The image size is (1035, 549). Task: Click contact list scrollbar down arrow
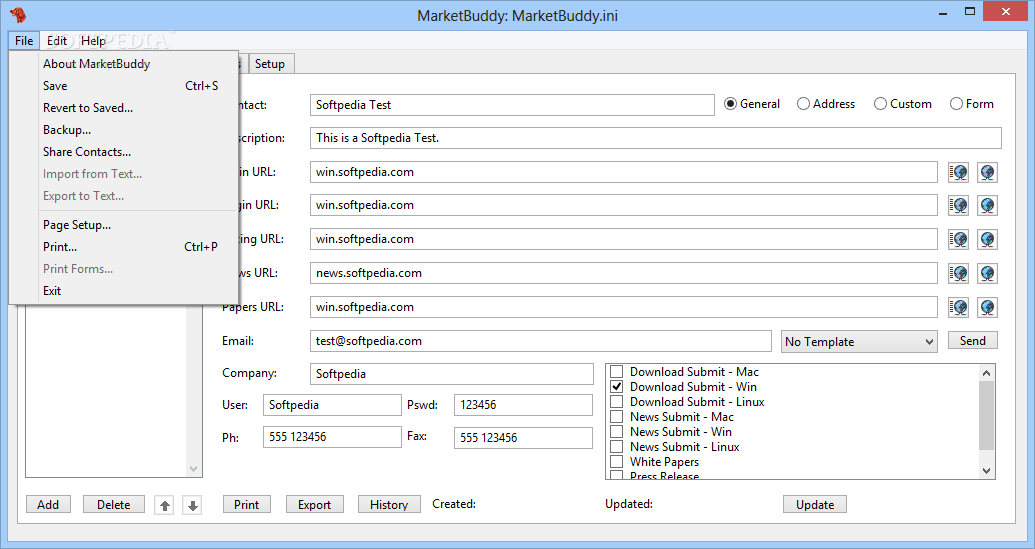[193, 469]
